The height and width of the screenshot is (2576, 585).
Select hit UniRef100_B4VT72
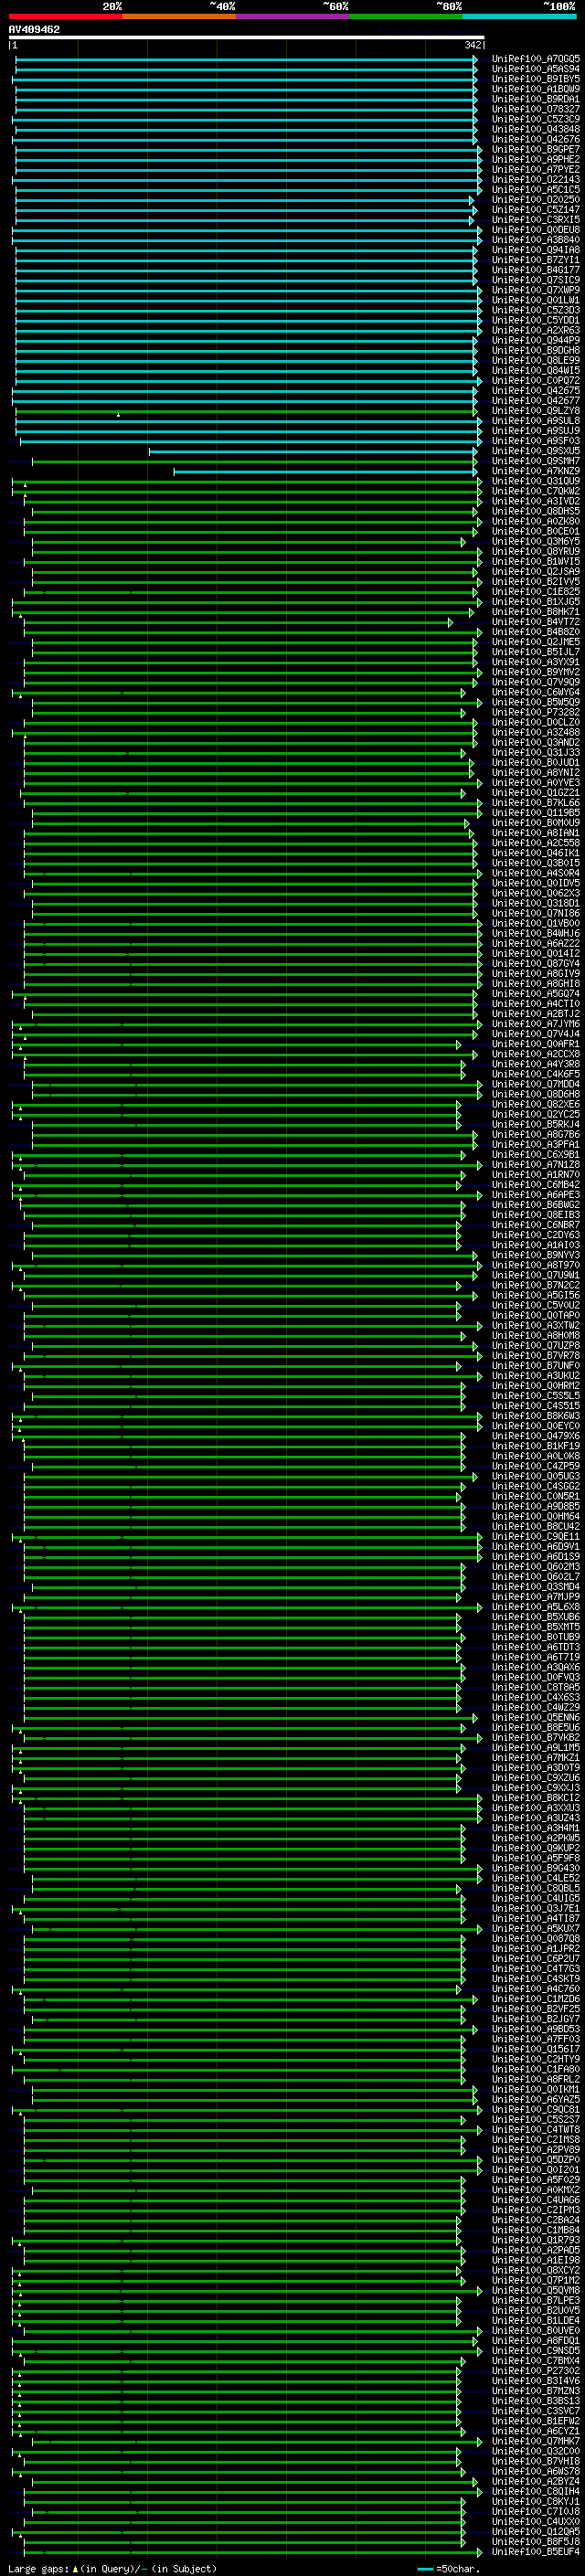click(x=535, y=622)
